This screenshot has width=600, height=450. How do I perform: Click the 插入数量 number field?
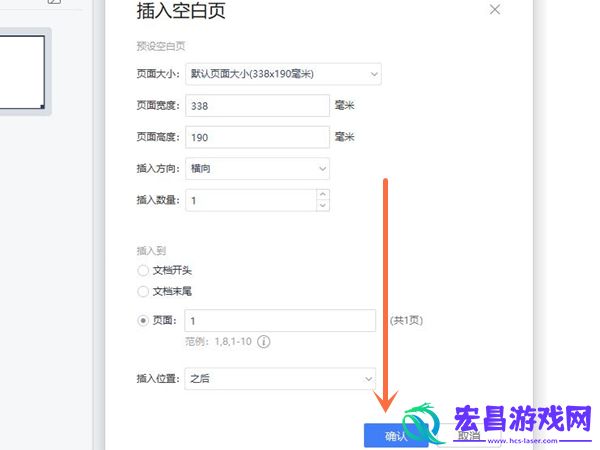click(x=251, y=200)
